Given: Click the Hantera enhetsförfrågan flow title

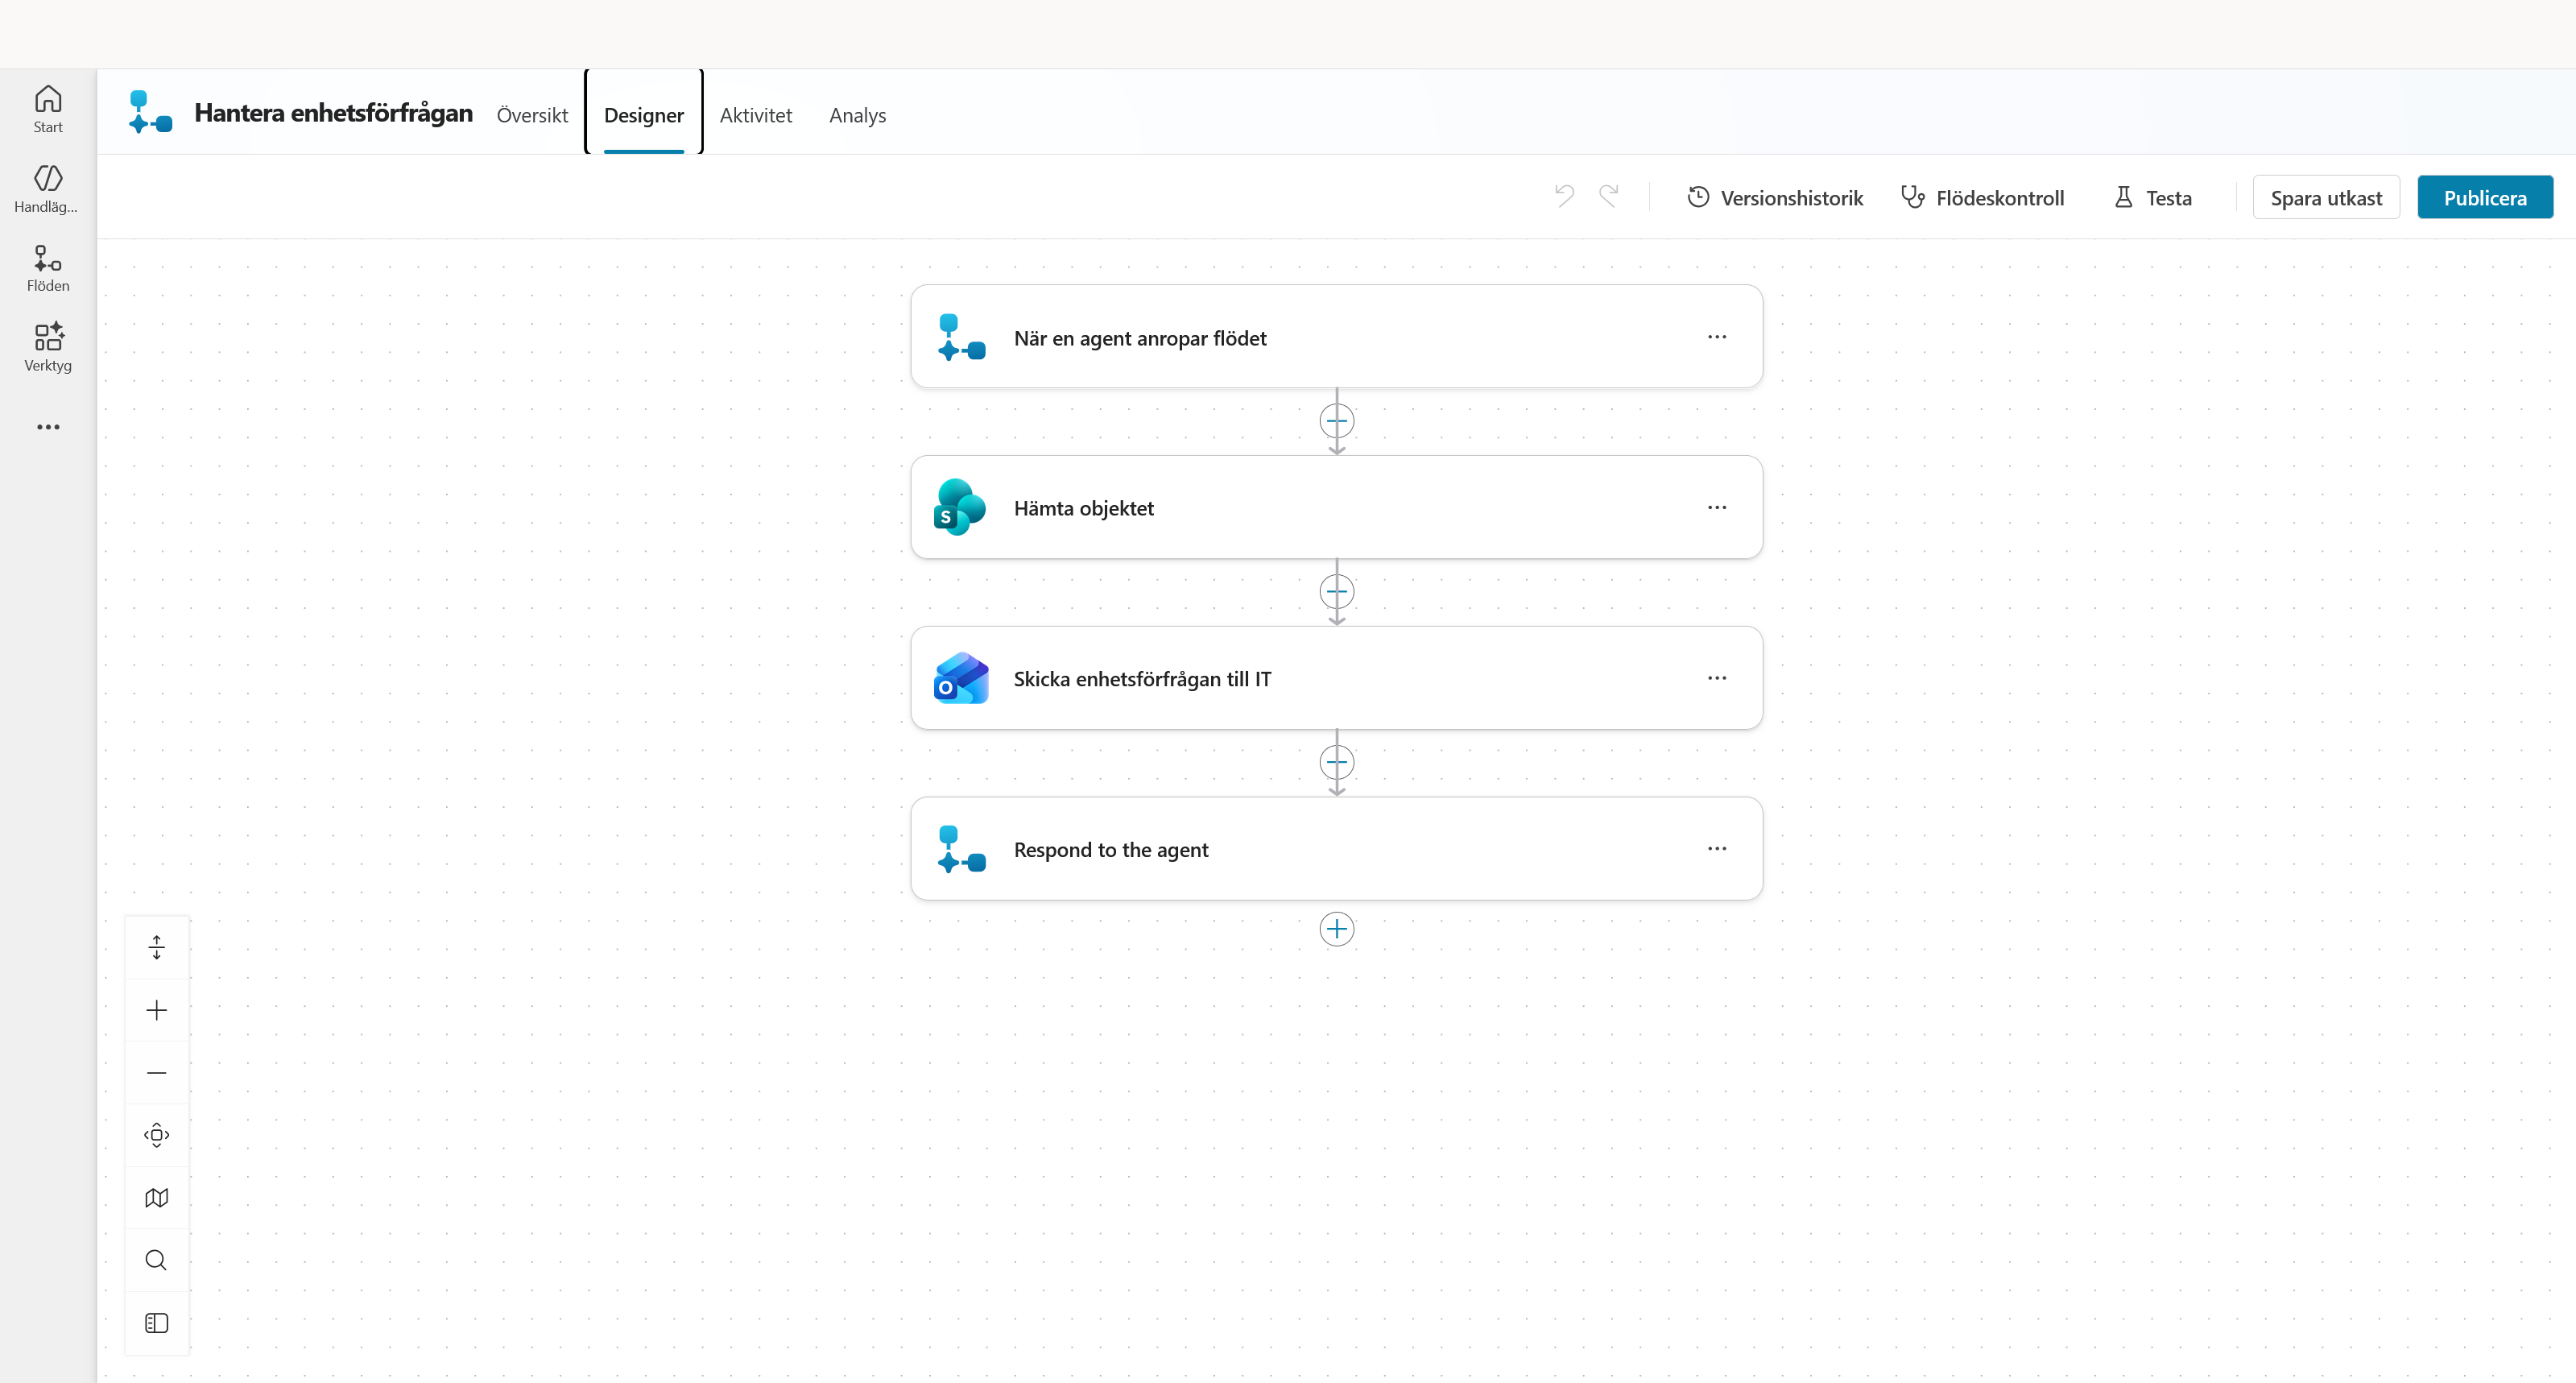Looking at the screenshot, I should pos(333,113).
